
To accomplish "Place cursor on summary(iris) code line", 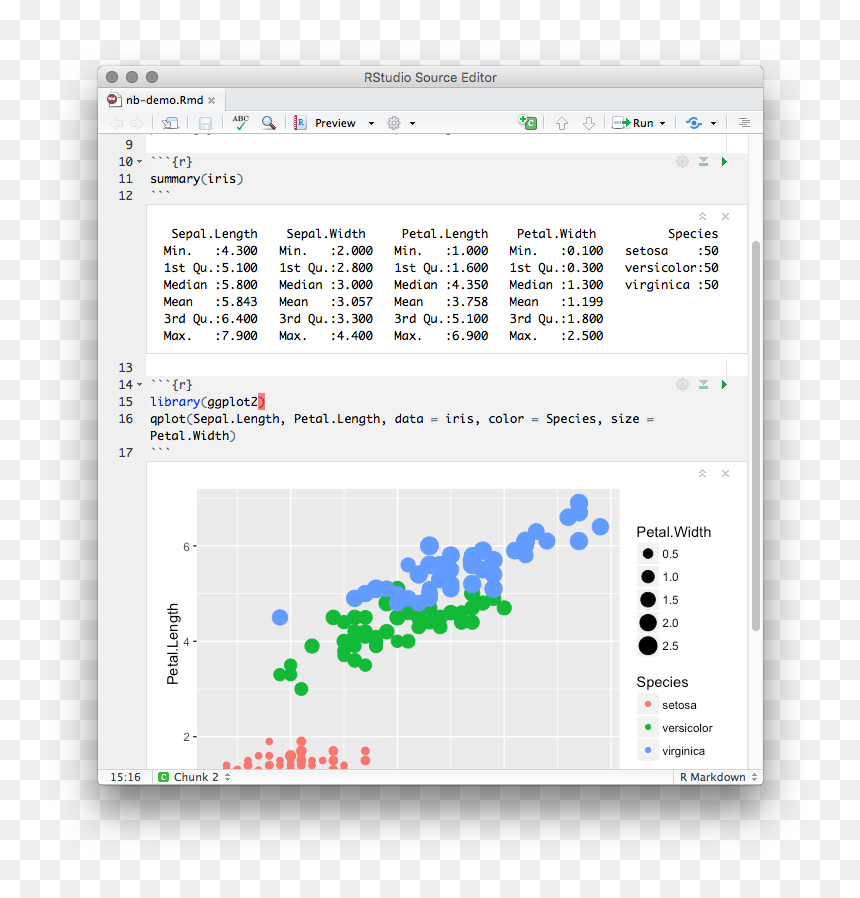I will pyautogui.click(x=196, y=179).
